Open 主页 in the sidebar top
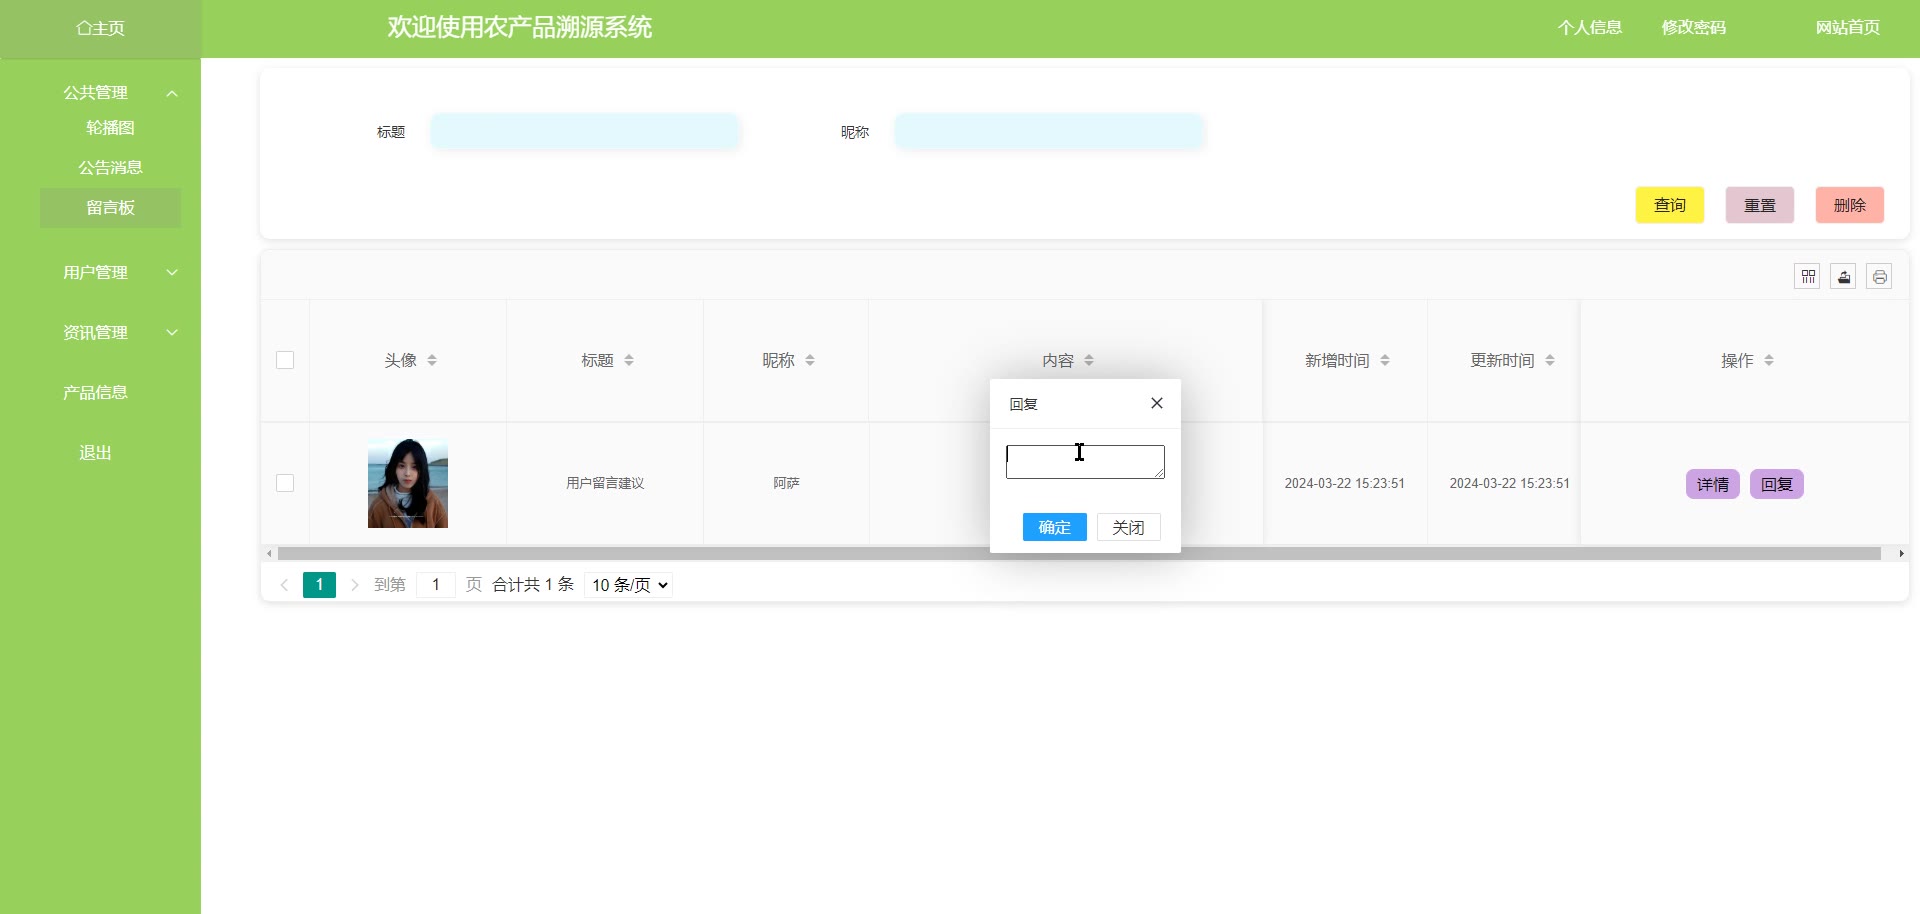 [100, 28]
